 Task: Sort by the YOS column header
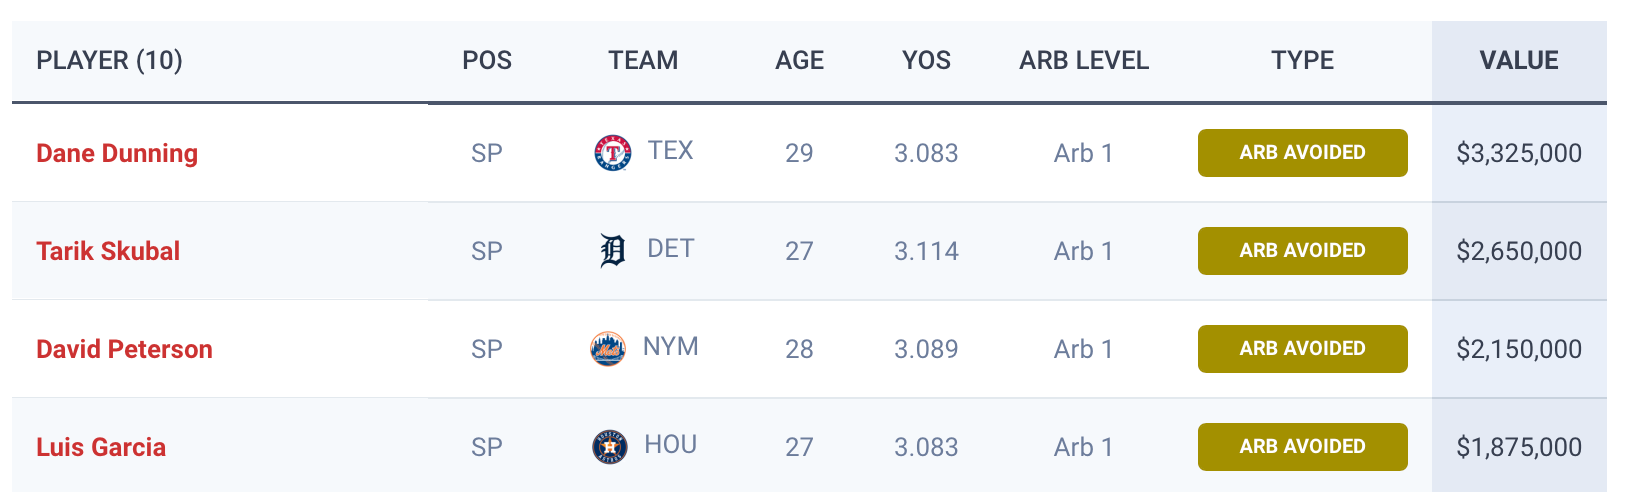(926, 61)
